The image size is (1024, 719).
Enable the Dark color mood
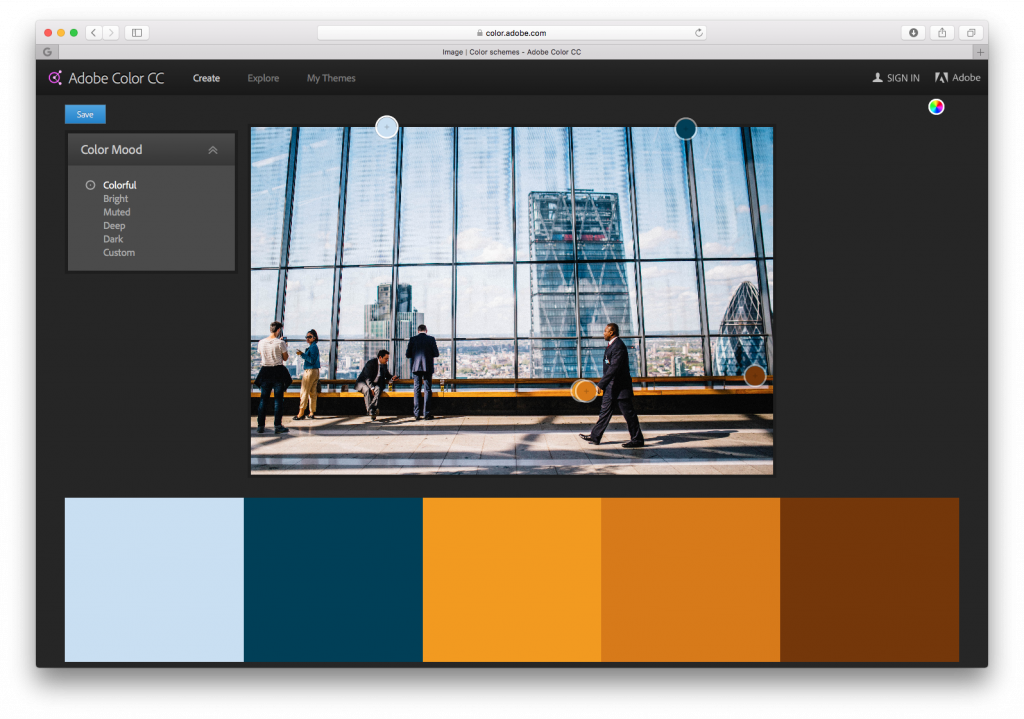pyautogui.click(x=112, y=238)
